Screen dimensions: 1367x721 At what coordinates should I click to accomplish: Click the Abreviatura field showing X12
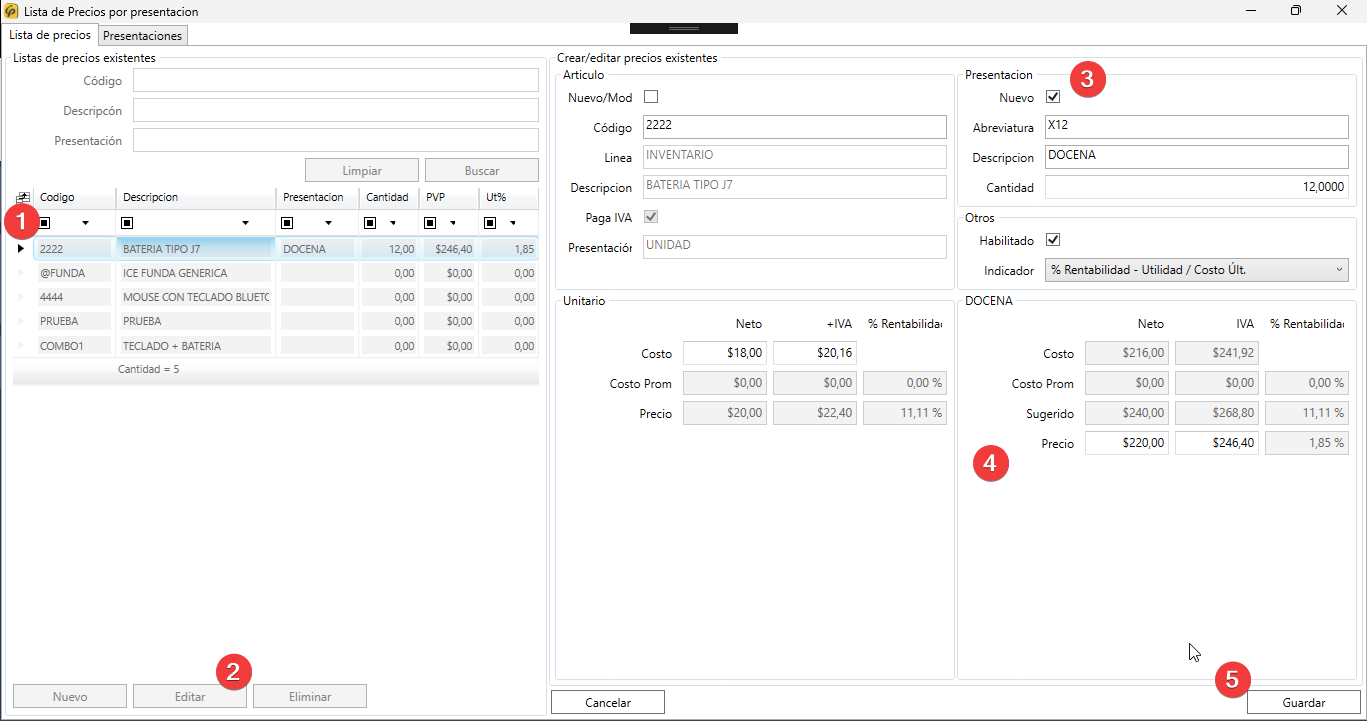pyautogui.click(x=1197, y=127)
